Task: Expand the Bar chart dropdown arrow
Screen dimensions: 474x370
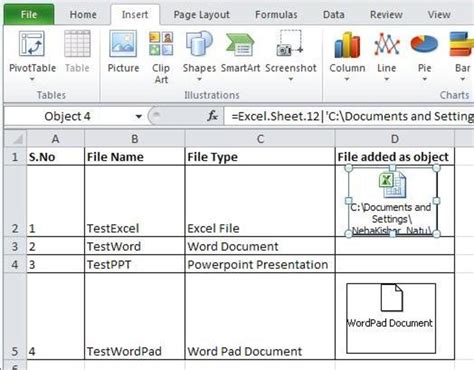Action: pos(463,79)
